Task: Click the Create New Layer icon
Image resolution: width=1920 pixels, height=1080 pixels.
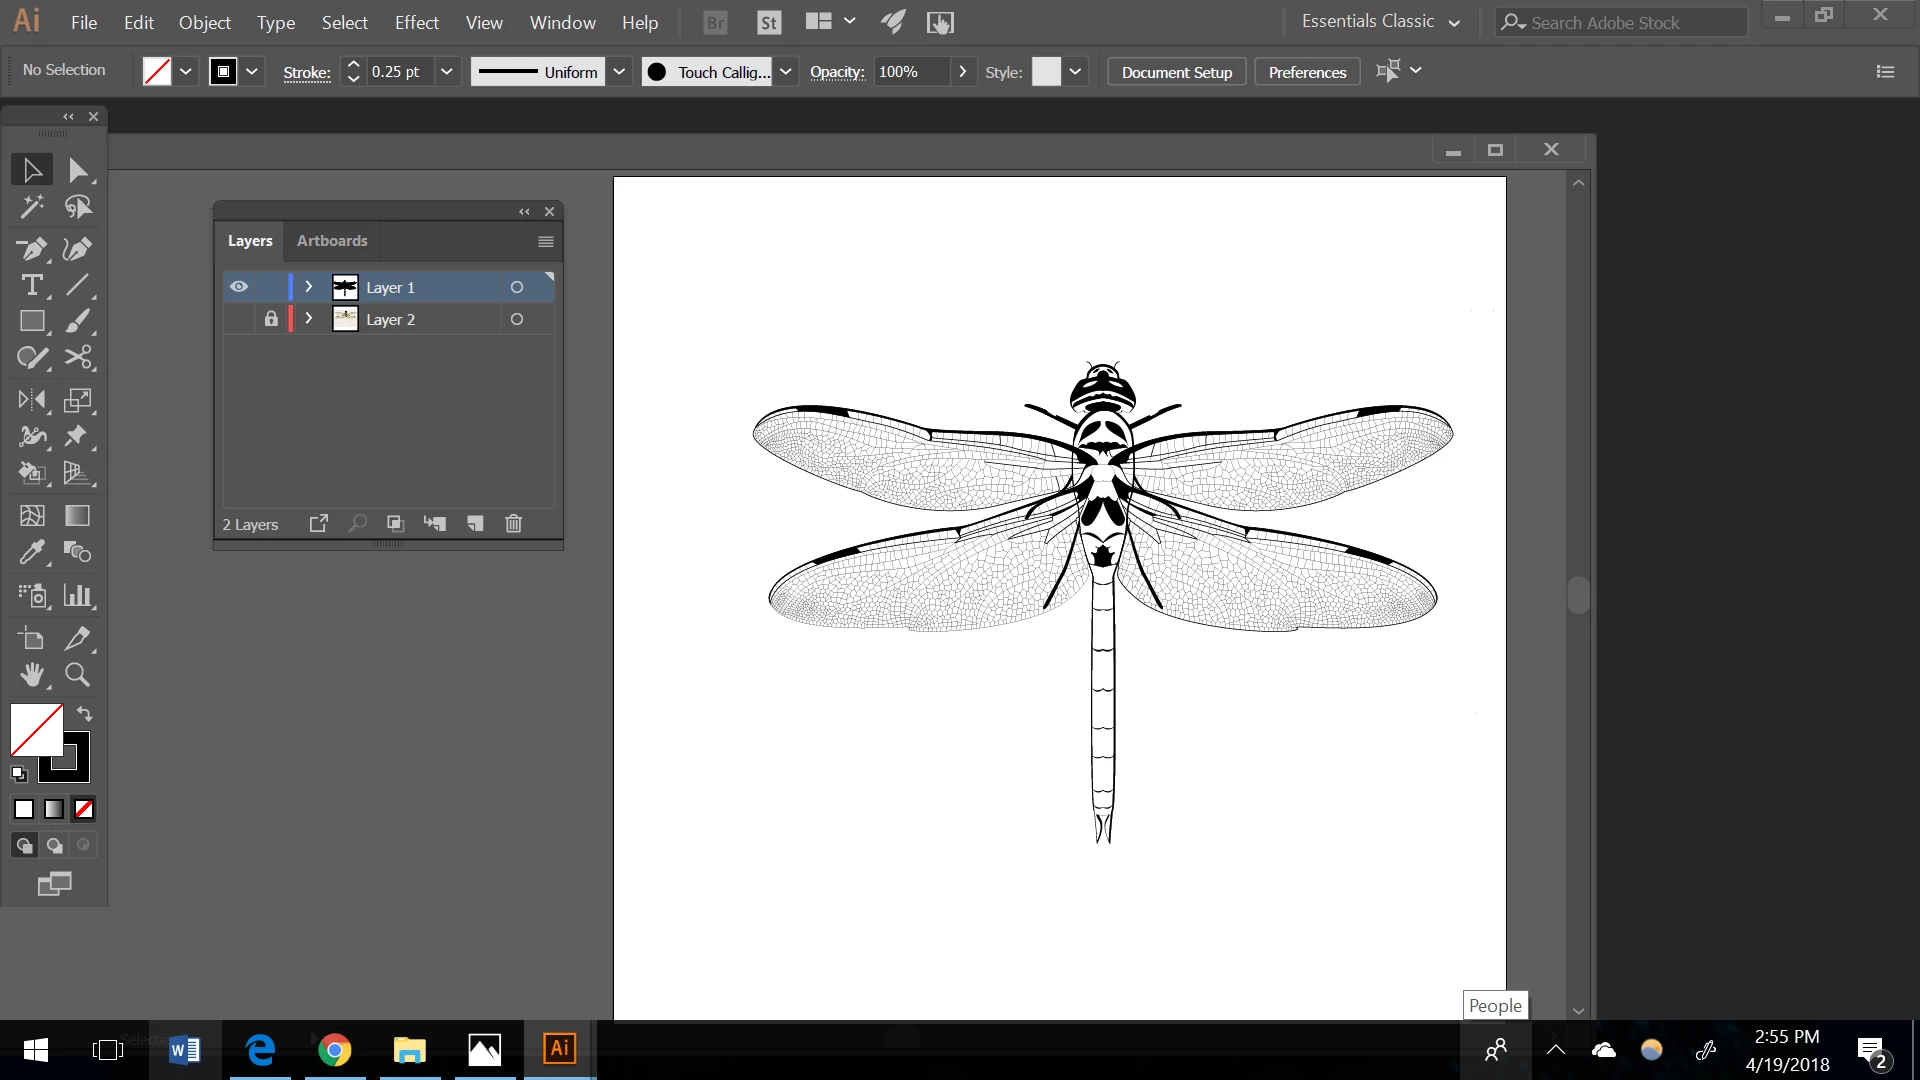Action: point(475,523)
